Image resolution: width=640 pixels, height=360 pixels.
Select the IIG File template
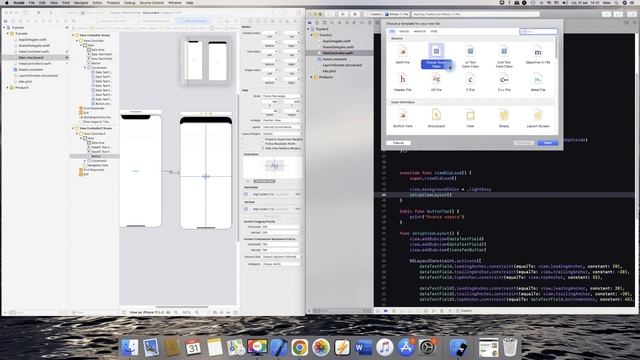[436, 82]
